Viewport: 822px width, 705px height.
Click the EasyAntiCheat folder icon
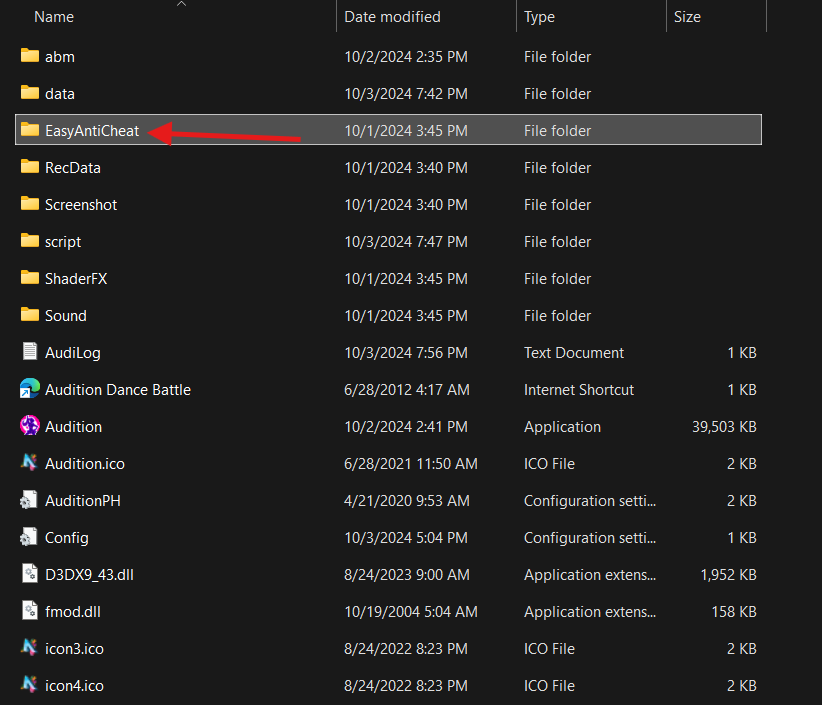tap(29, 130)
